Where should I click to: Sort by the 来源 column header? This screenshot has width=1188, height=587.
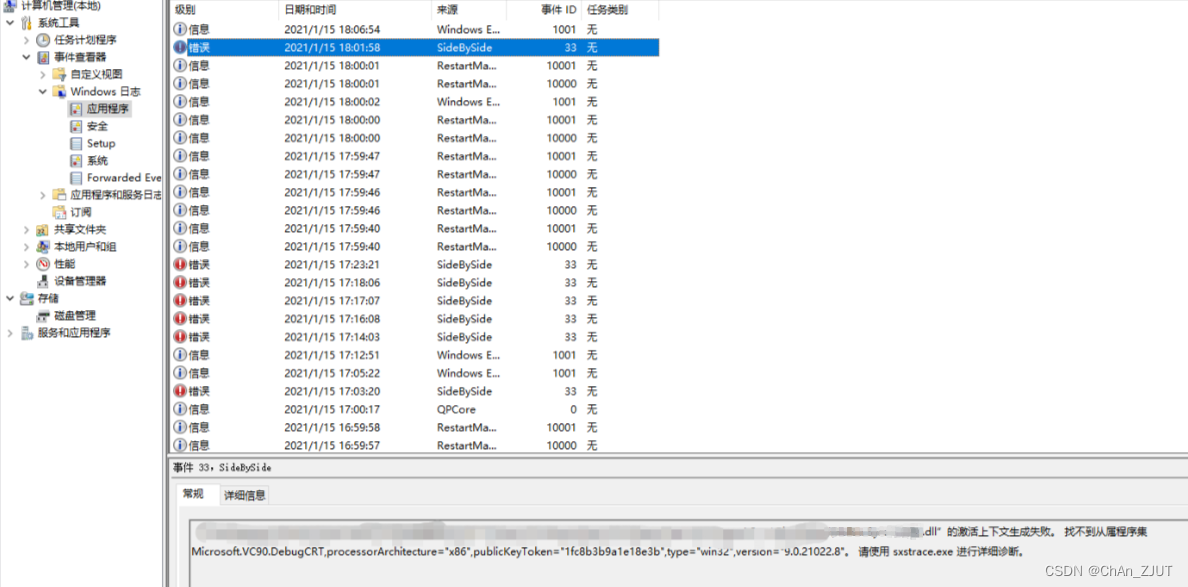click(469, 10)
